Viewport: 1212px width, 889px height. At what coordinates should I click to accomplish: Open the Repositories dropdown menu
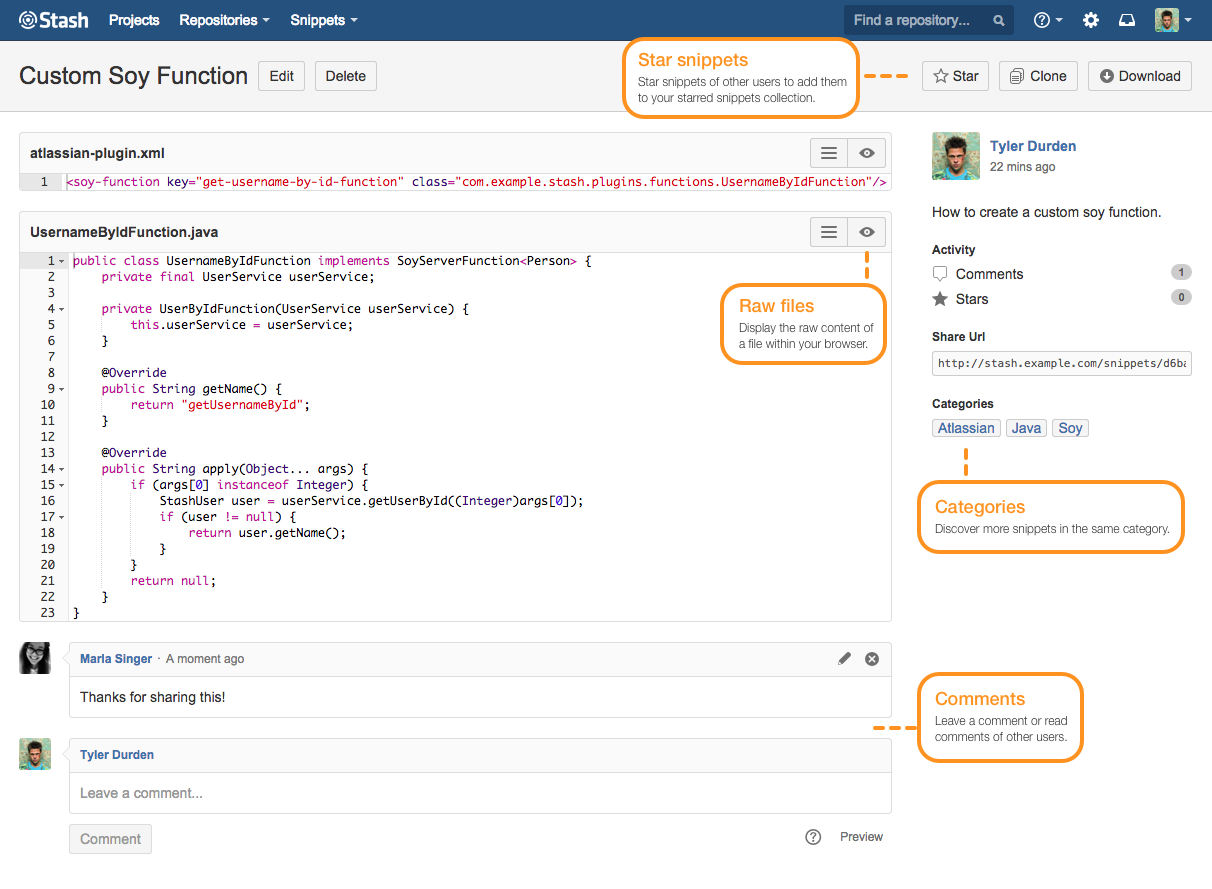coord(219,19)
